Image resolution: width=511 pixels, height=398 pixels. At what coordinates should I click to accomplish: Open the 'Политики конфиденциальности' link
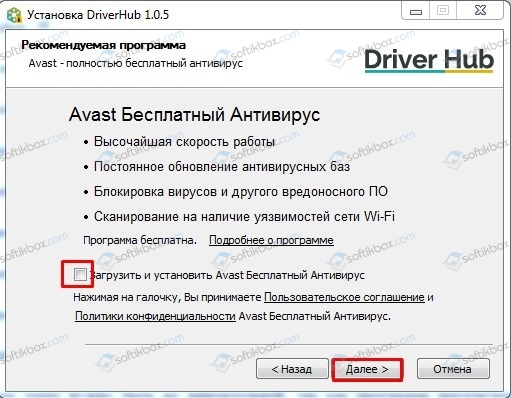155,316
